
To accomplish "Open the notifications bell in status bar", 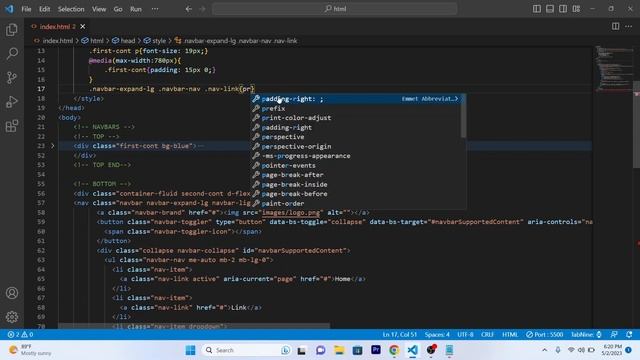I will 629,335.
